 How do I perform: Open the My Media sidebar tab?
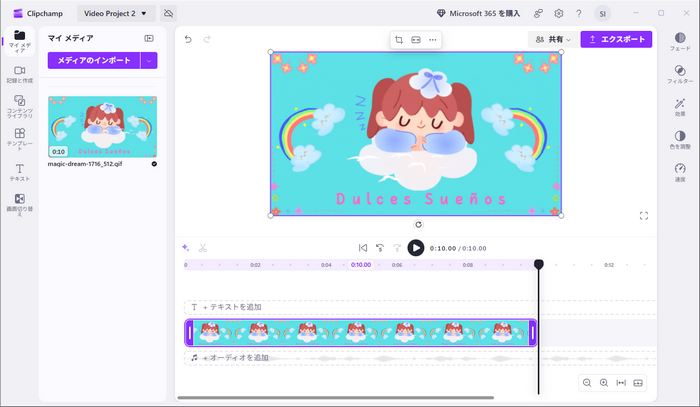click(19, 41)
